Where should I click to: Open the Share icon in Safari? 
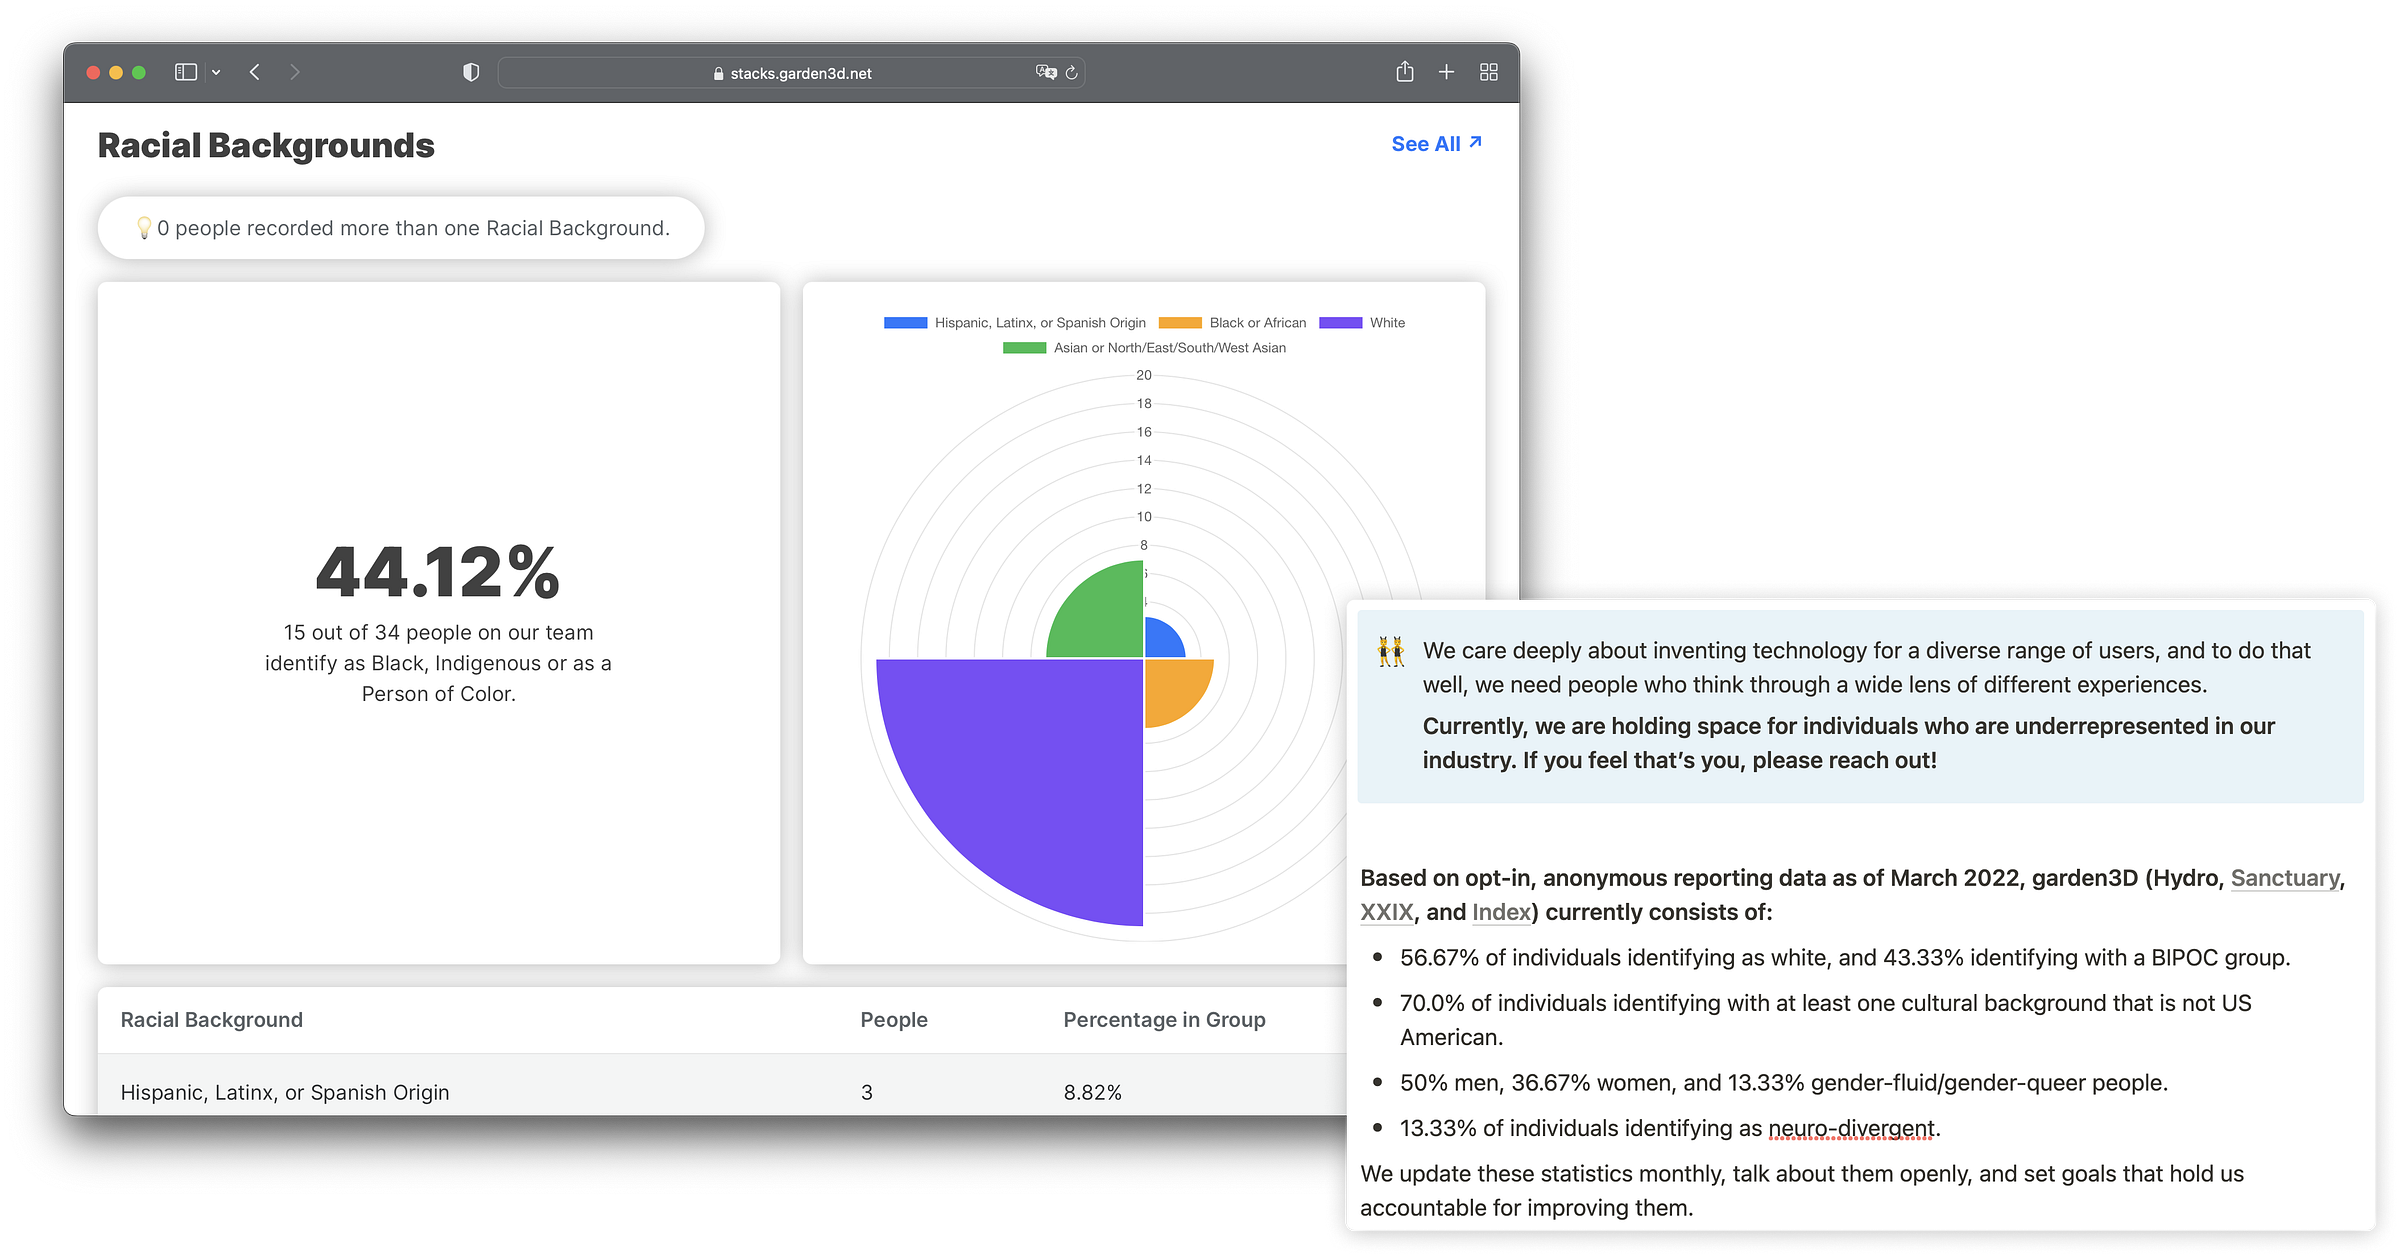click(x=1405, y=71)
